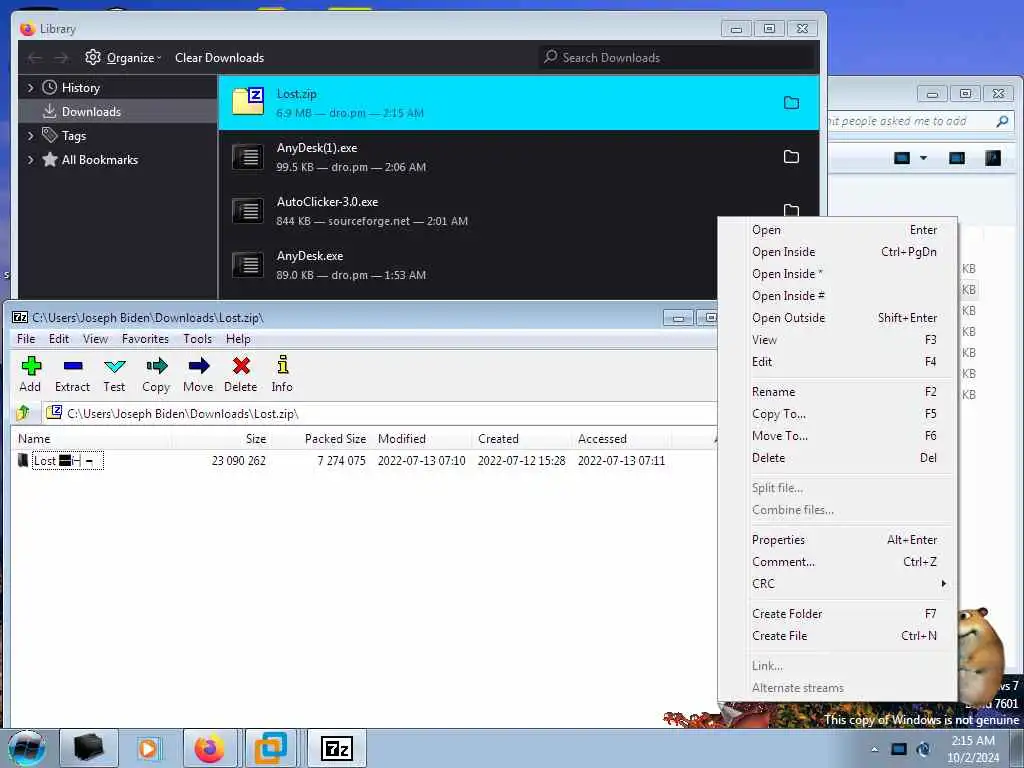Open the VirtualBox-style taskbar icon
The width and height of the screenshot is (1024, 768).
tap(270, 748)
